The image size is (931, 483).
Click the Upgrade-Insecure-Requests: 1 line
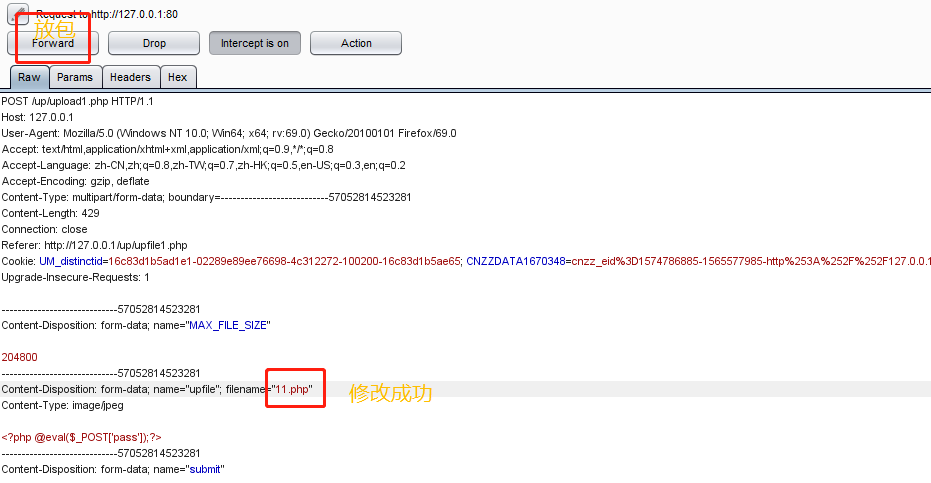tap(75, 277)
